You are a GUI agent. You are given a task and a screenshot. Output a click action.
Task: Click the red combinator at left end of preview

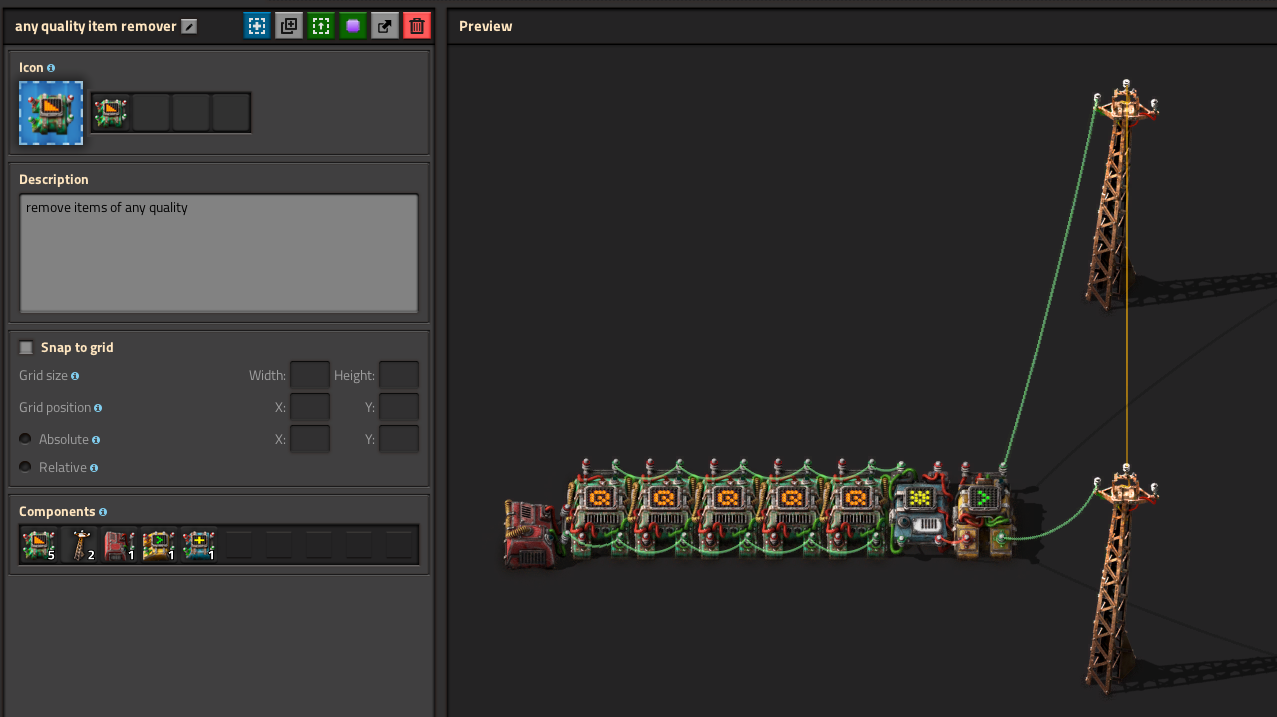point(530,535)
